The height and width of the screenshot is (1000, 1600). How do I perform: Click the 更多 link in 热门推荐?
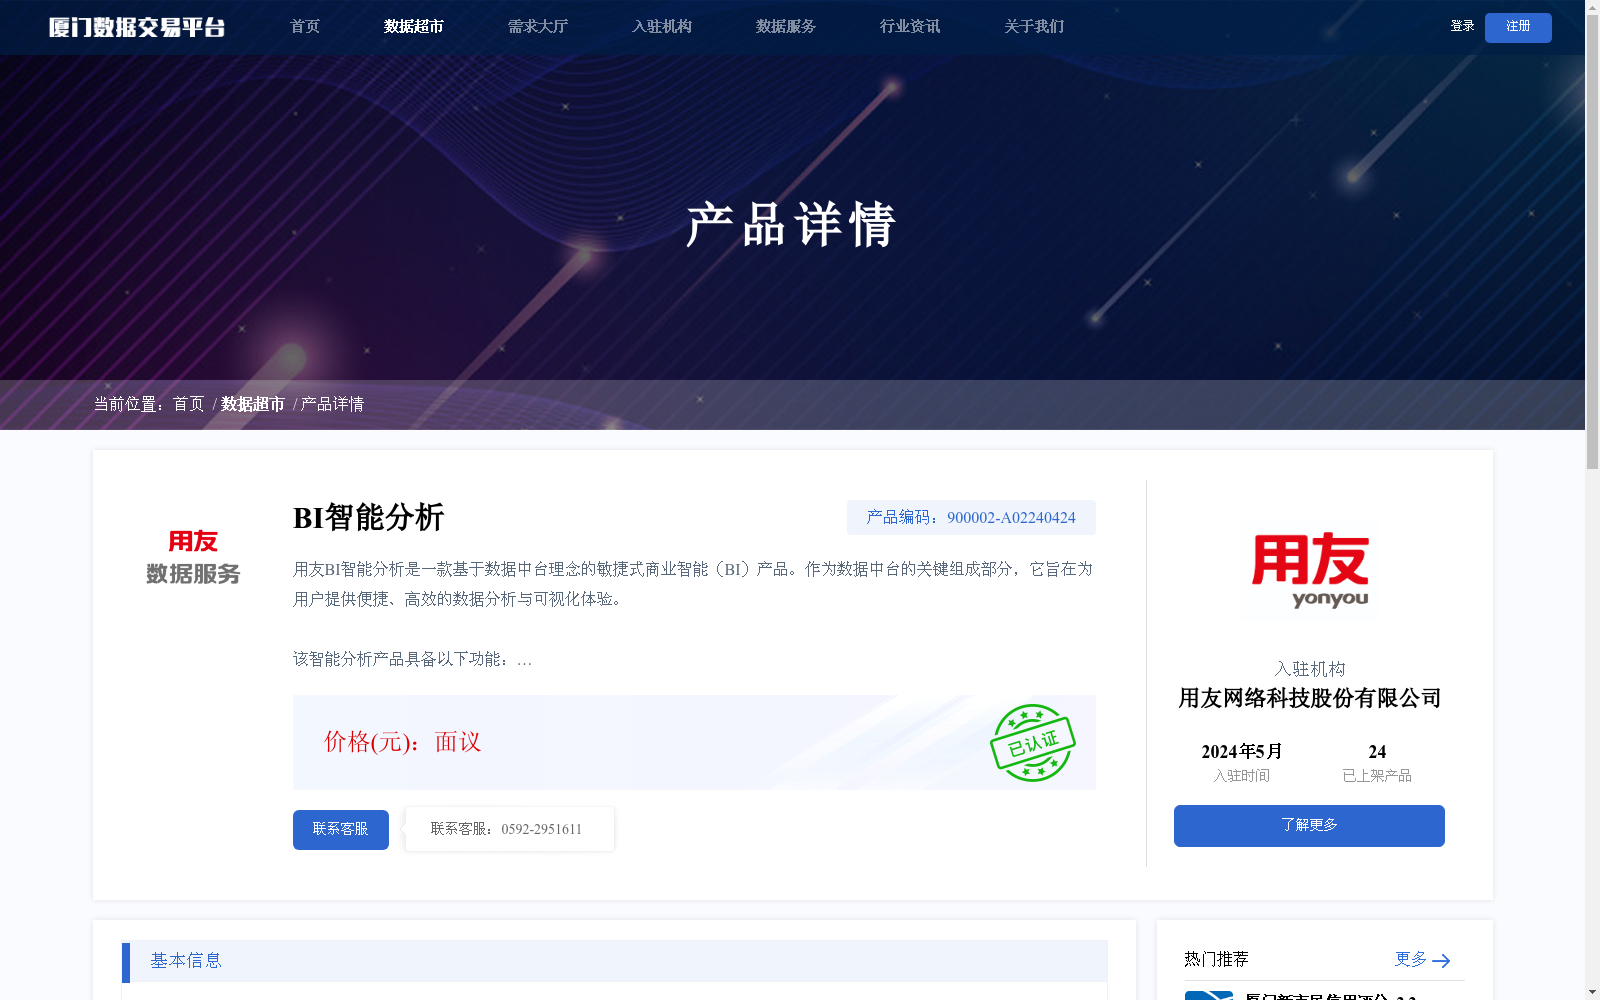tap(1410, 959)
